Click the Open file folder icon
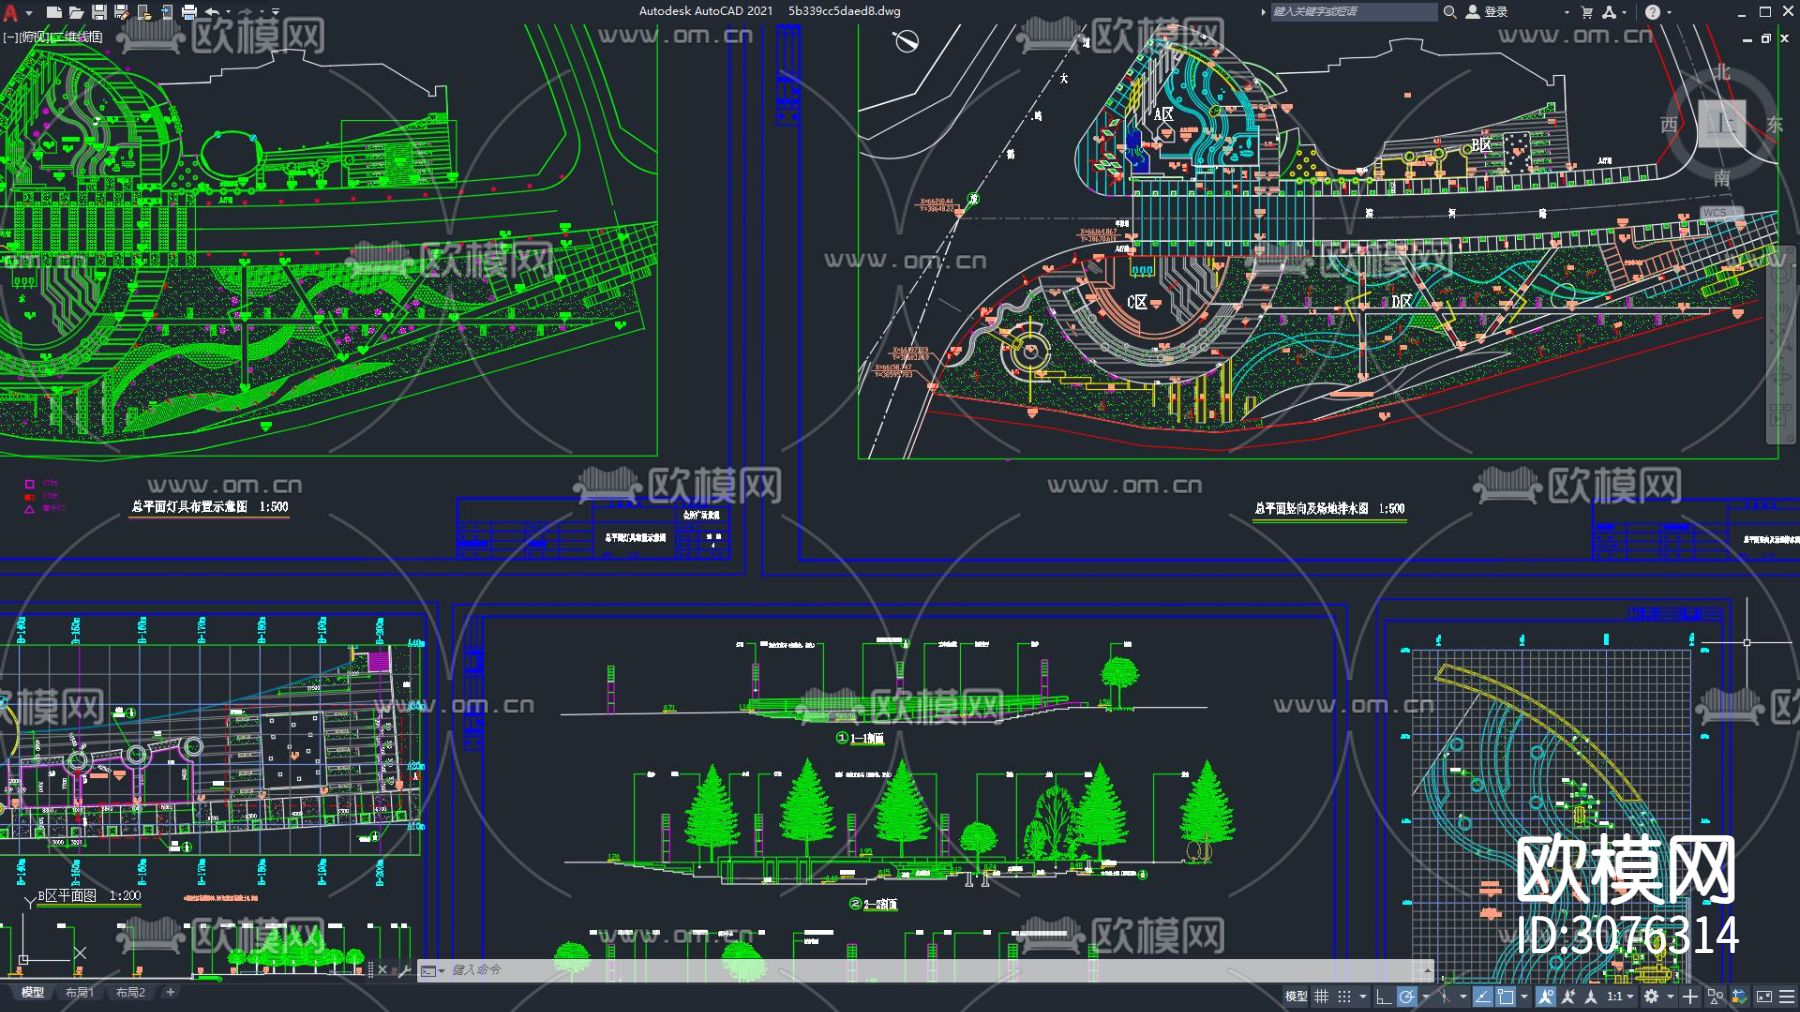The height and width of the screenshot is (1012, 1800). 76,12
